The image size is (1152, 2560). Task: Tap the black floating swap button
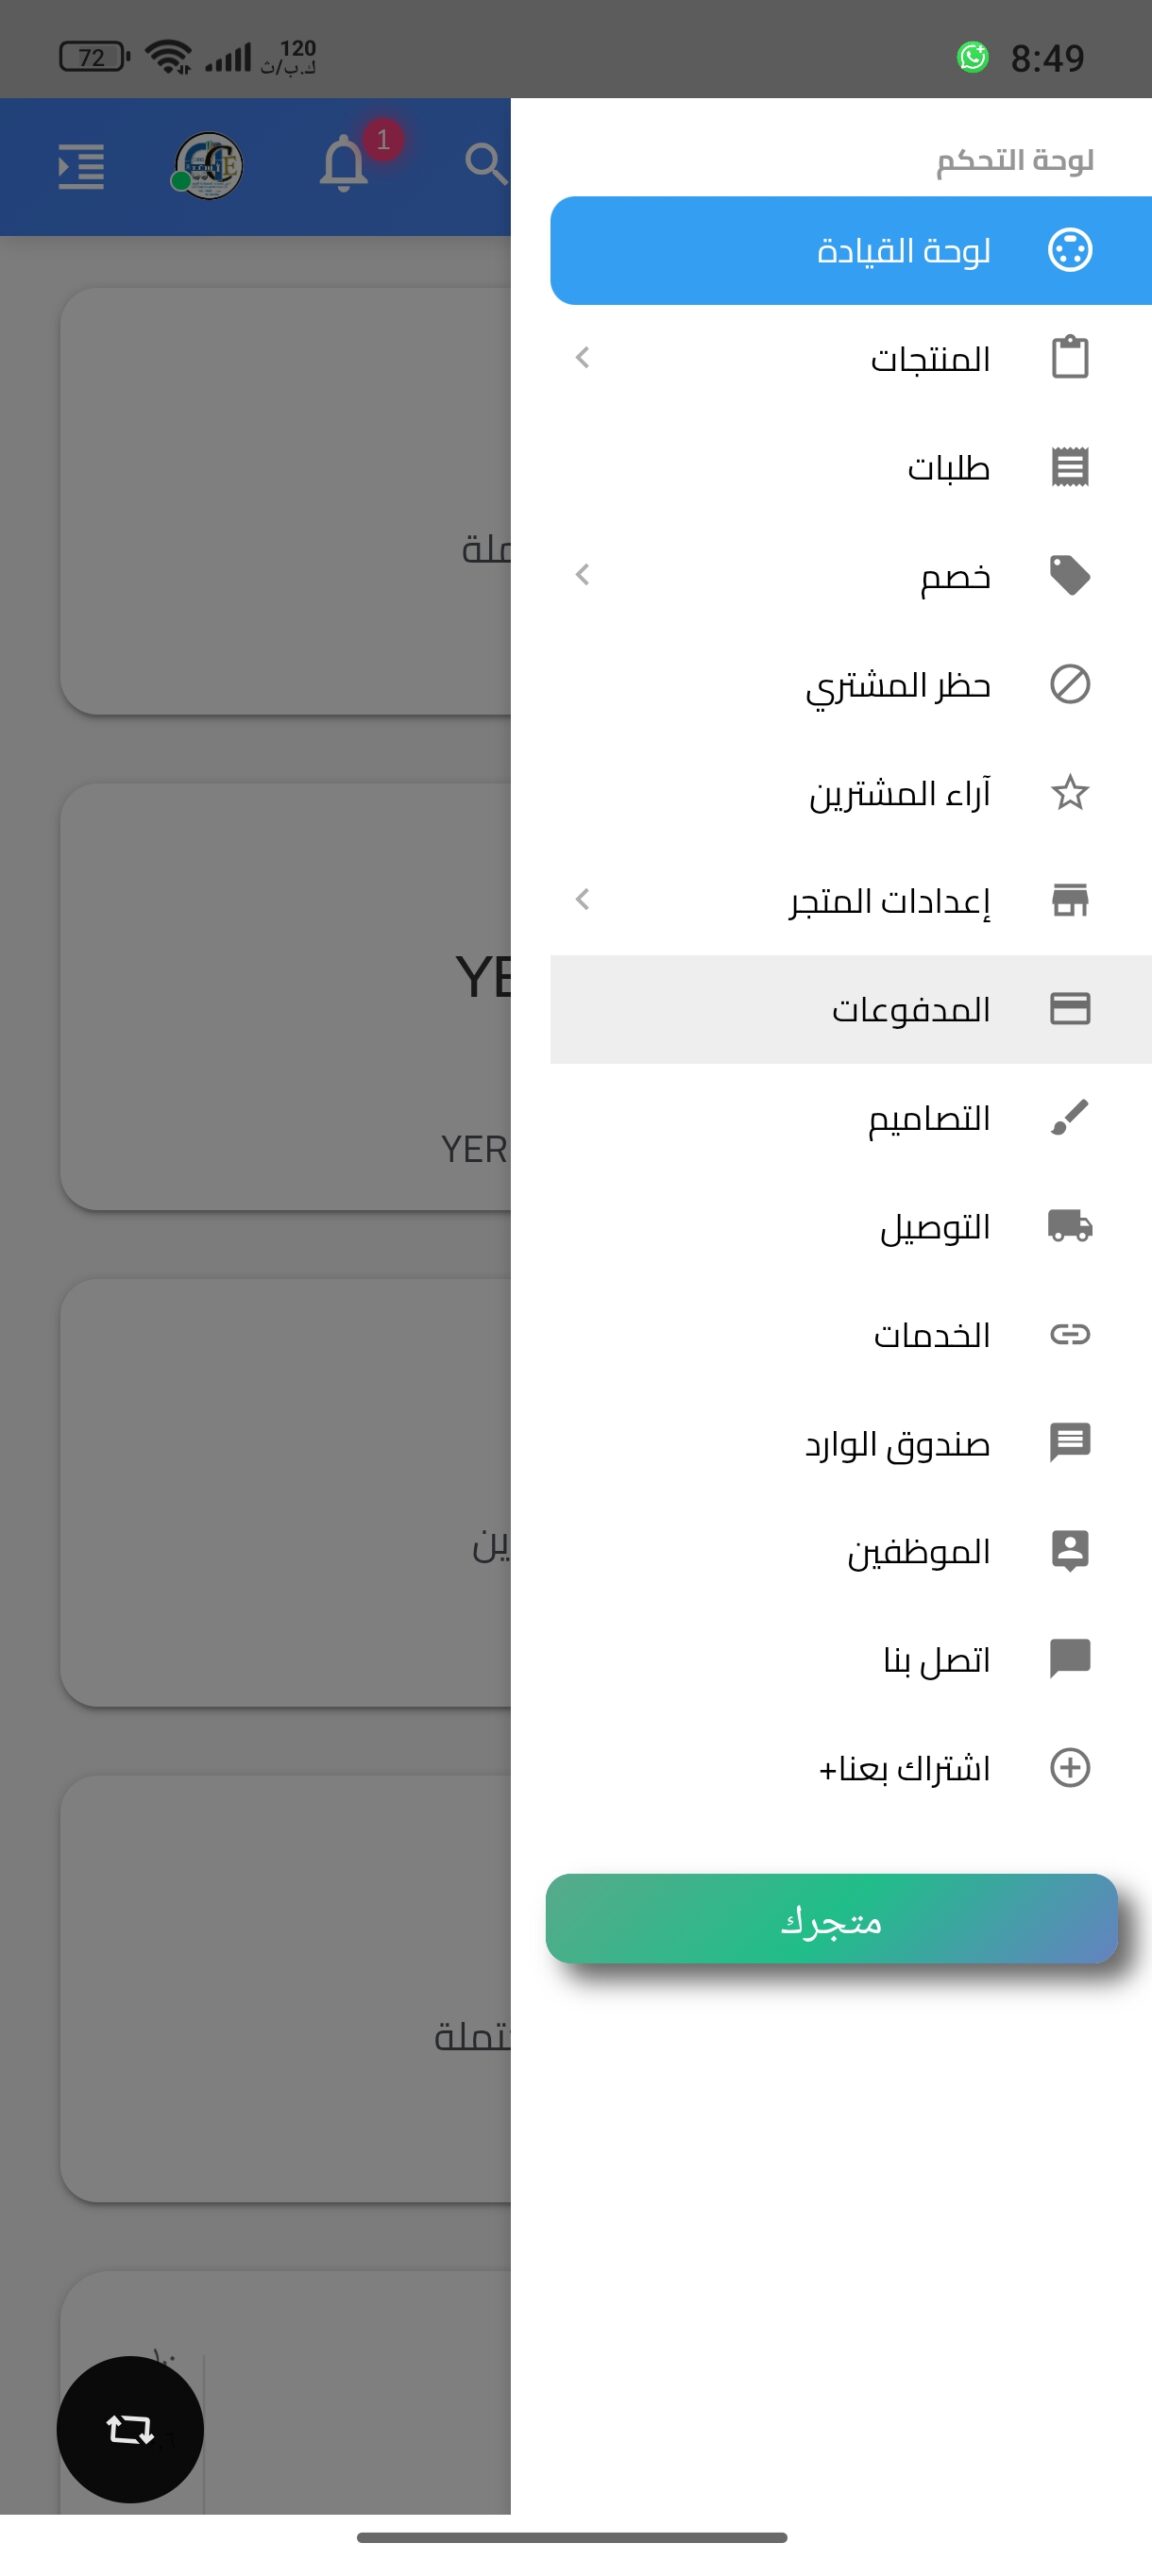click(x=130, y=2429)
